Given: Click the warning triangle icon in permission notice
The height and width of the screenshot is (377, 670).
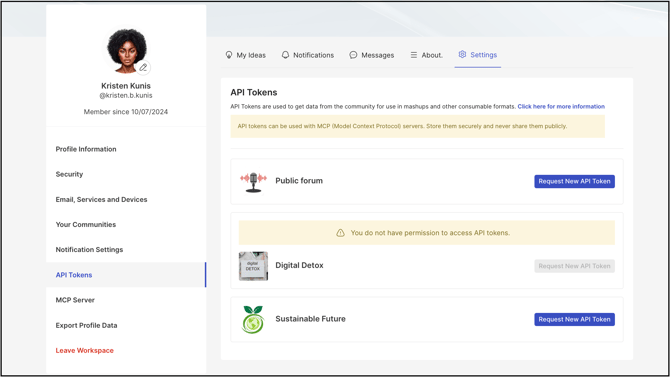Looking at the screenshot, I should point(340,233).
